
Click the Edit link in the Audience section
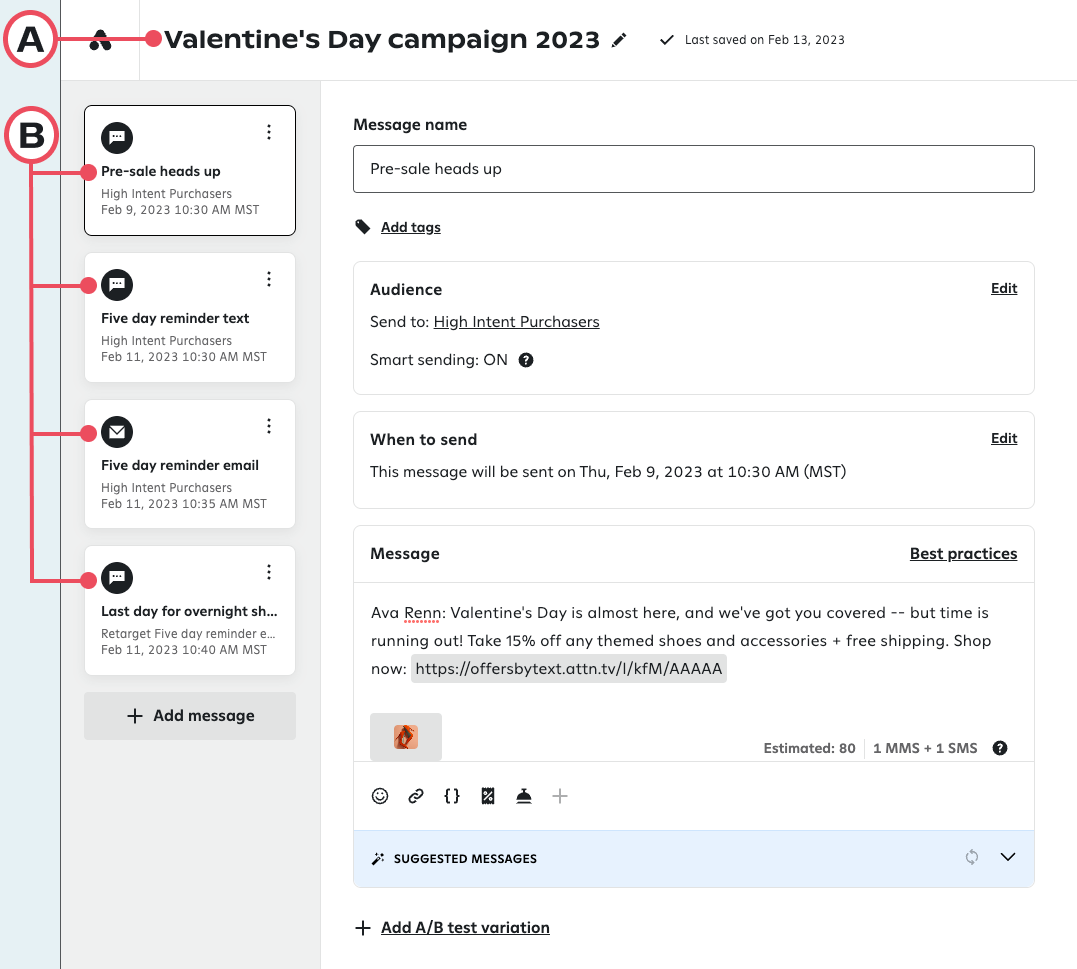1003,288
